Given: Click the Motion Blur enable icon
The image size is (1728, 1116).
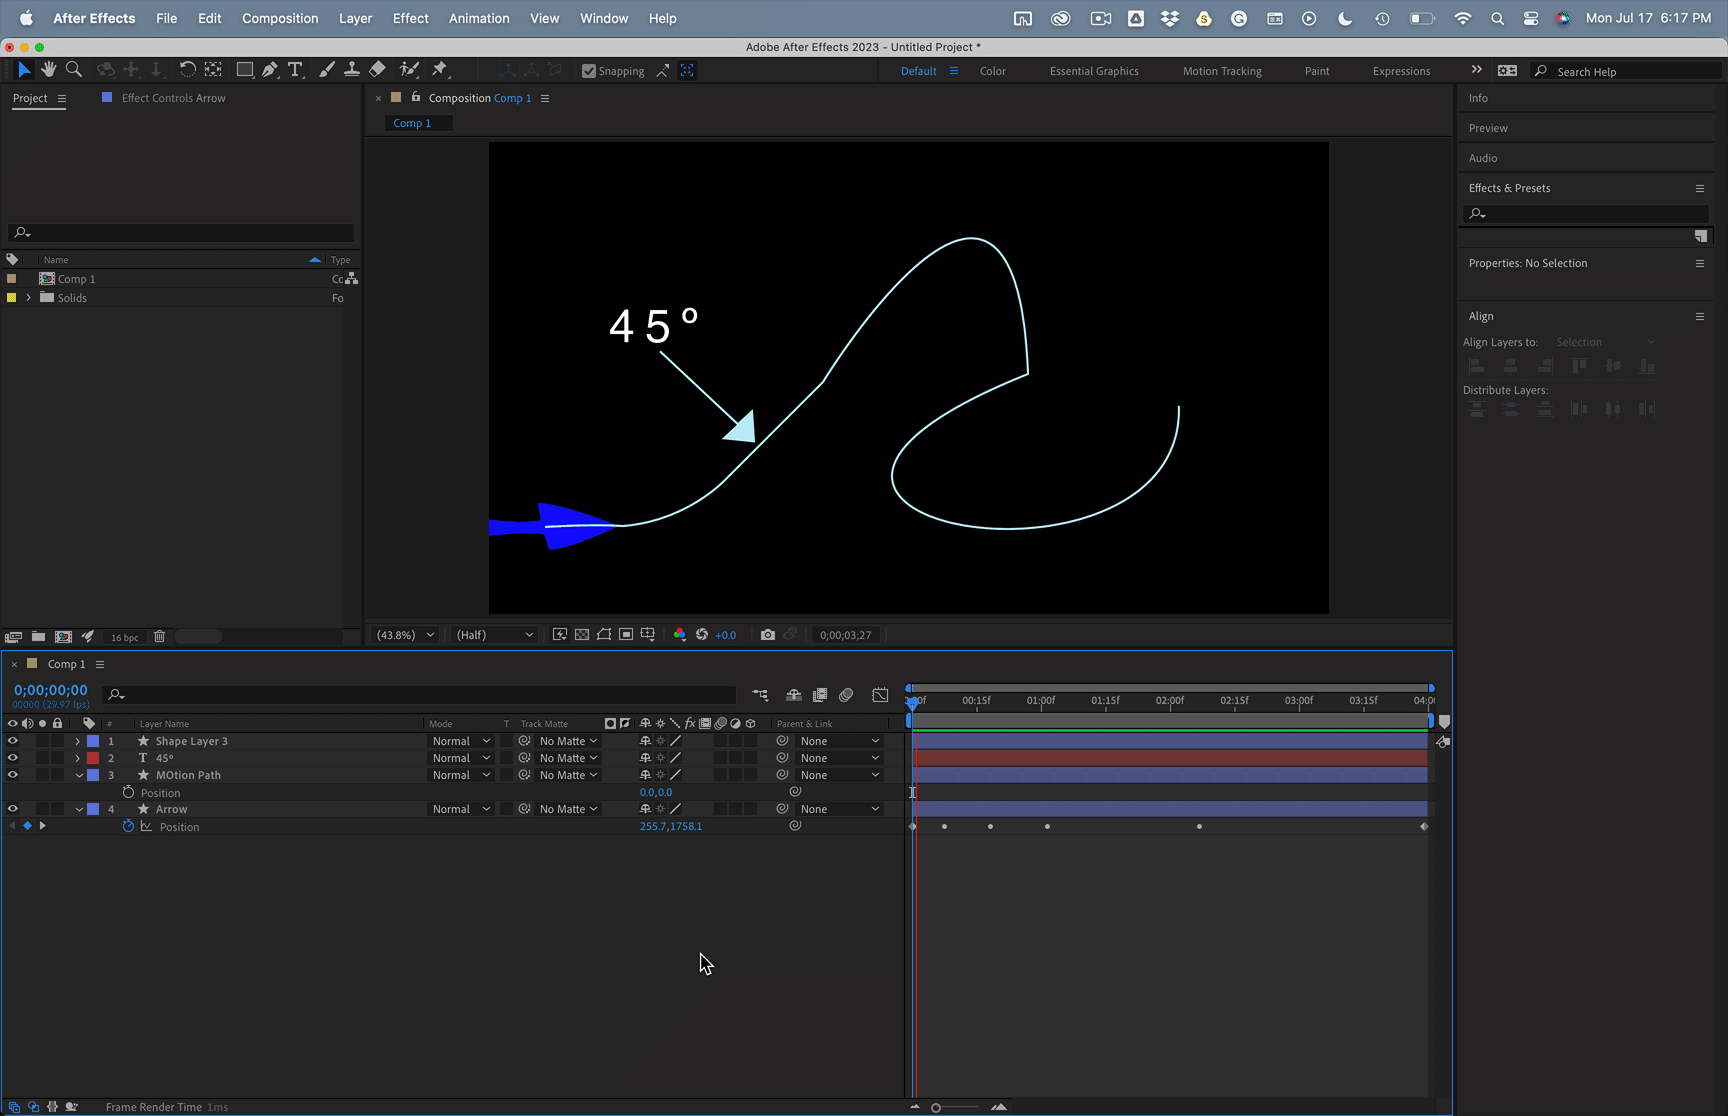Looking at the screenshot, I should [846, 695].
